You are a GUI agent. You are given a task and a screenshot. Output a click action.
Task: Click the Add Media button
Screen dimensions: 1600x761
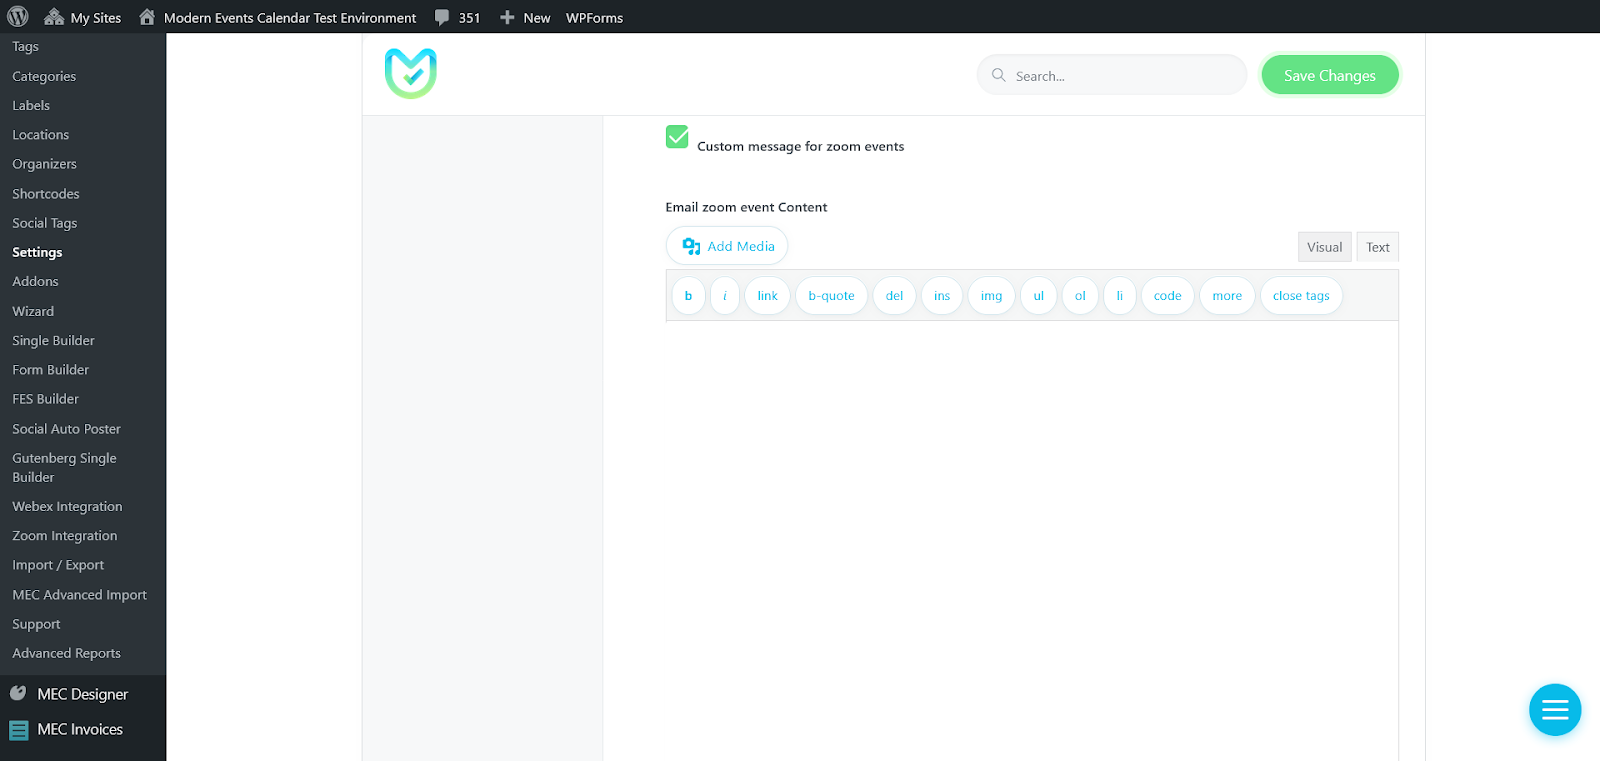pyautogui.click(x=727, y=246)
